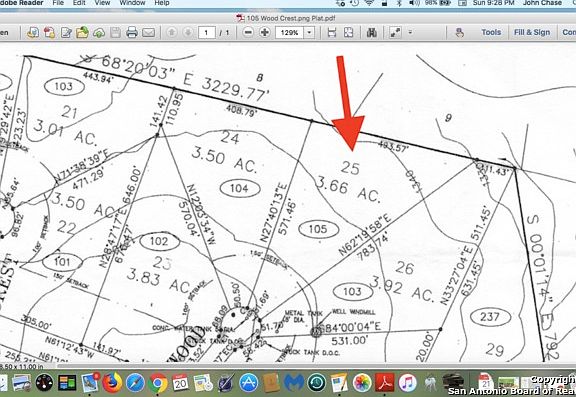Click the John Chase user menu
This screenshot has width=576, height=397.
point(542,3)
